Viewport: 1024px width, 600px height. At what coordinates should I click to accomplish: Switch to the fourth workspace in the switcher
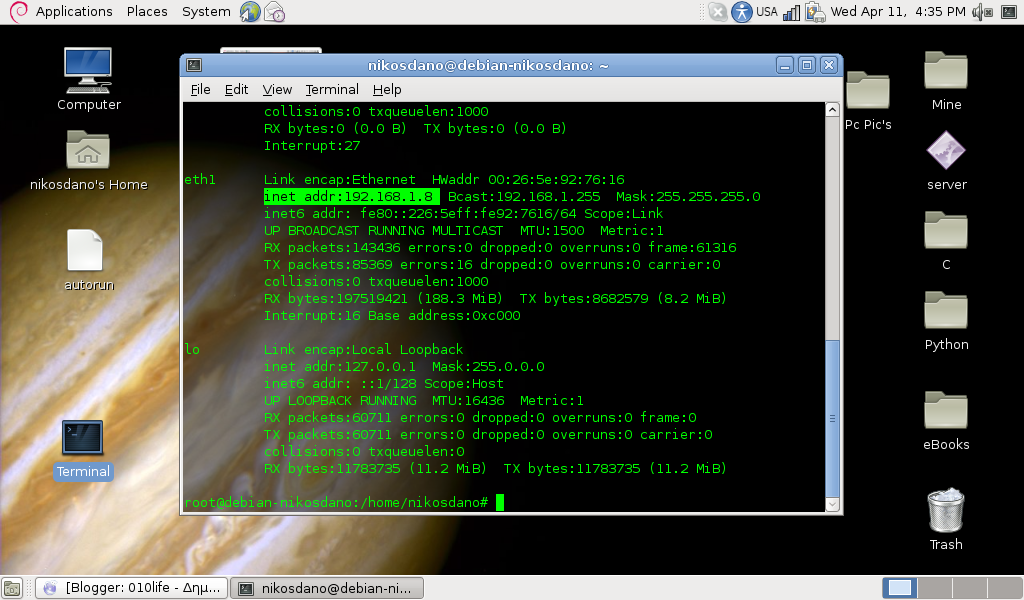pyautogui.click(x=1004, y=588)
